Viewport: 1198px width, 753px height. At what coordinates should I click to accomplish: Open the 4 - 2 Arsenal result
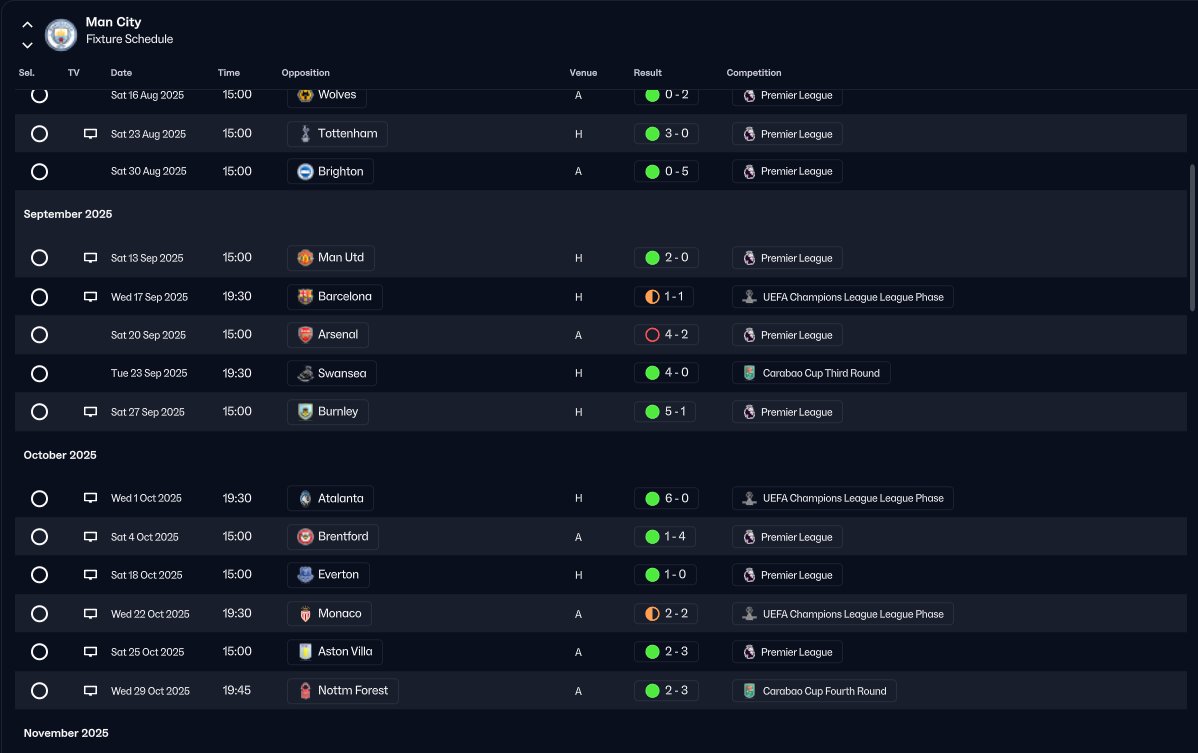coord(666,335)
